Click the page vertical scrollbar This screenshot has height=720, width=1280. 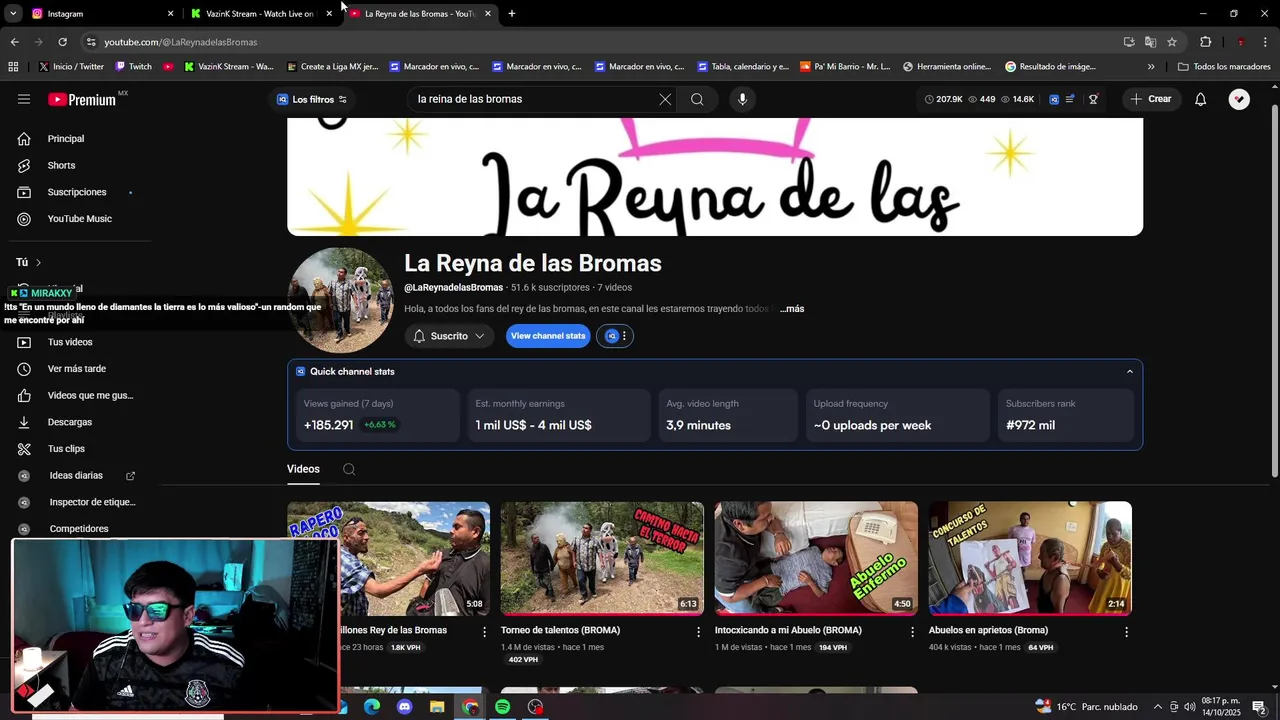click(1274, 290)
